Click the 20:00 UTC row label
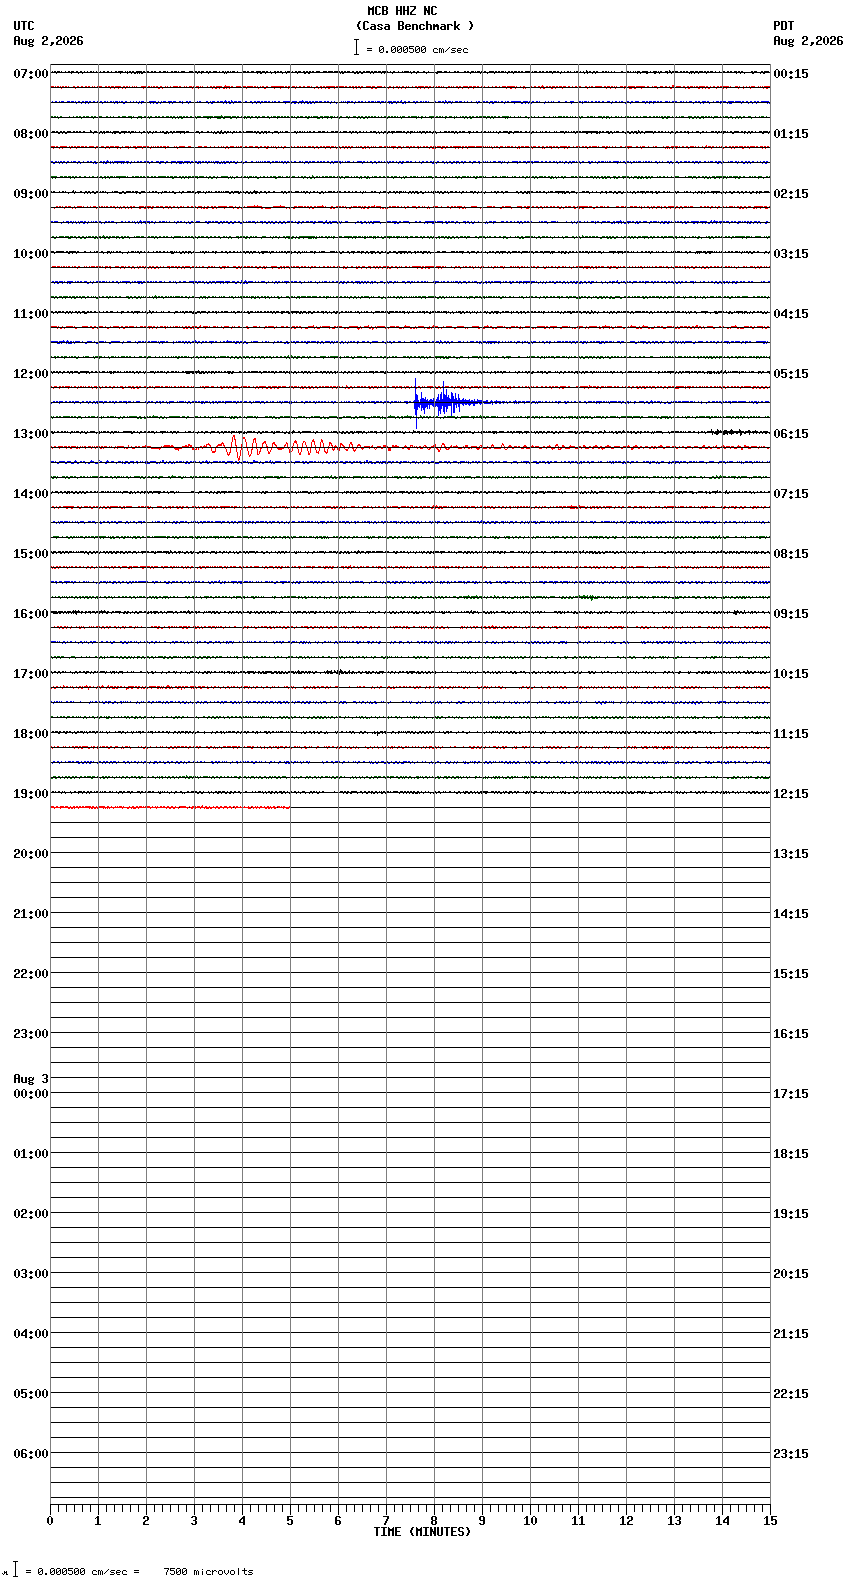Viewport: 850px width, 1584px height. [31, 854]
